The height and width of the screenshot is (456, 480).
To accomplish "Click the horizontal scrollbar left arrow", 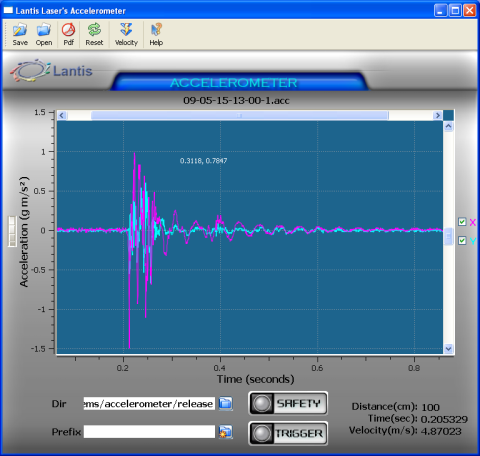I will 62,115.
